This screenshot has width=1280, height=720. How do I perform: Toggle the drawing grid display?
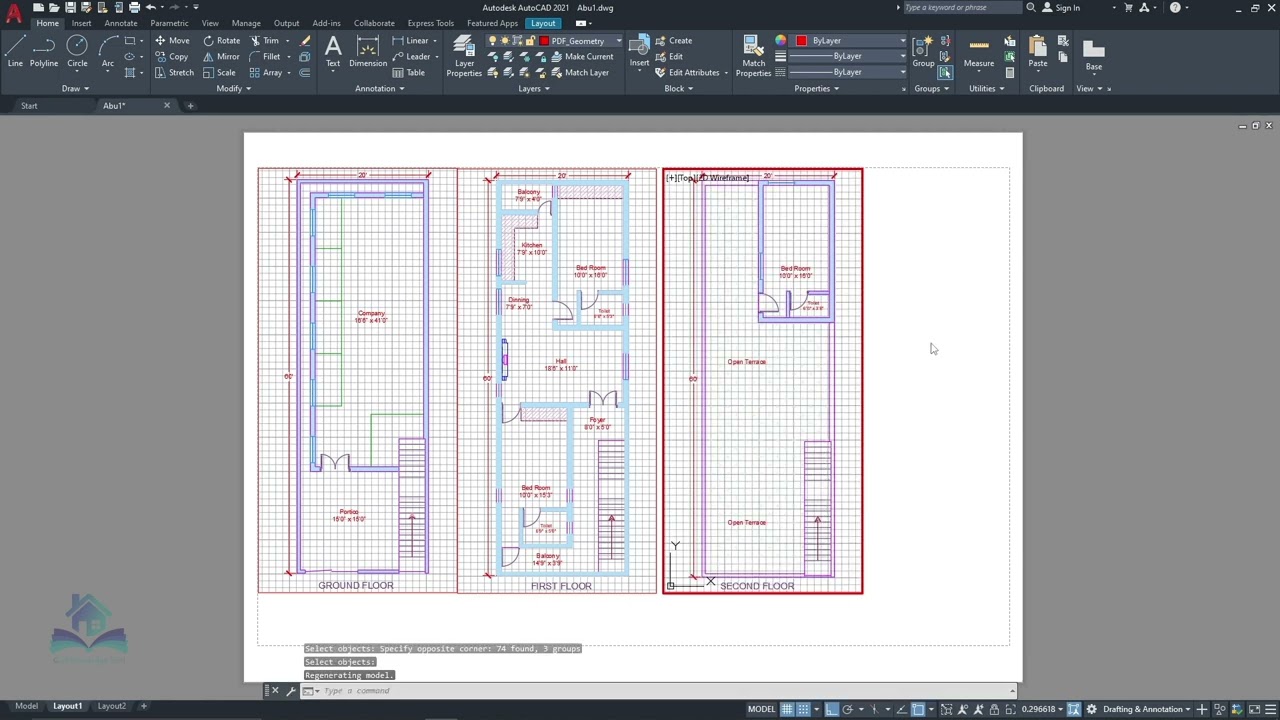tap(787, 709)
